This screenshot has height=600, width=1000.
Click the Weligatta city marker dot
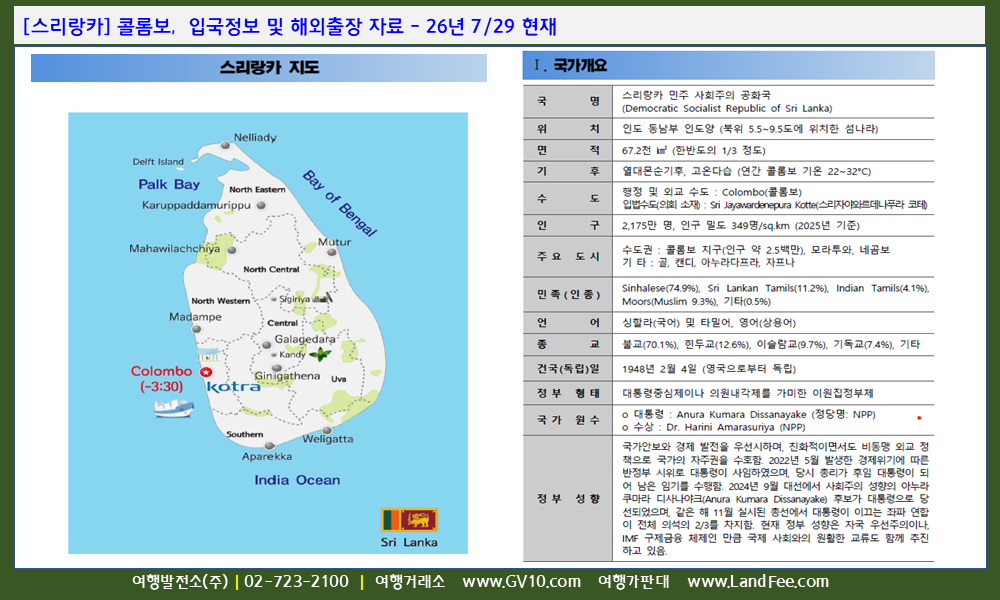click(327, 430)
